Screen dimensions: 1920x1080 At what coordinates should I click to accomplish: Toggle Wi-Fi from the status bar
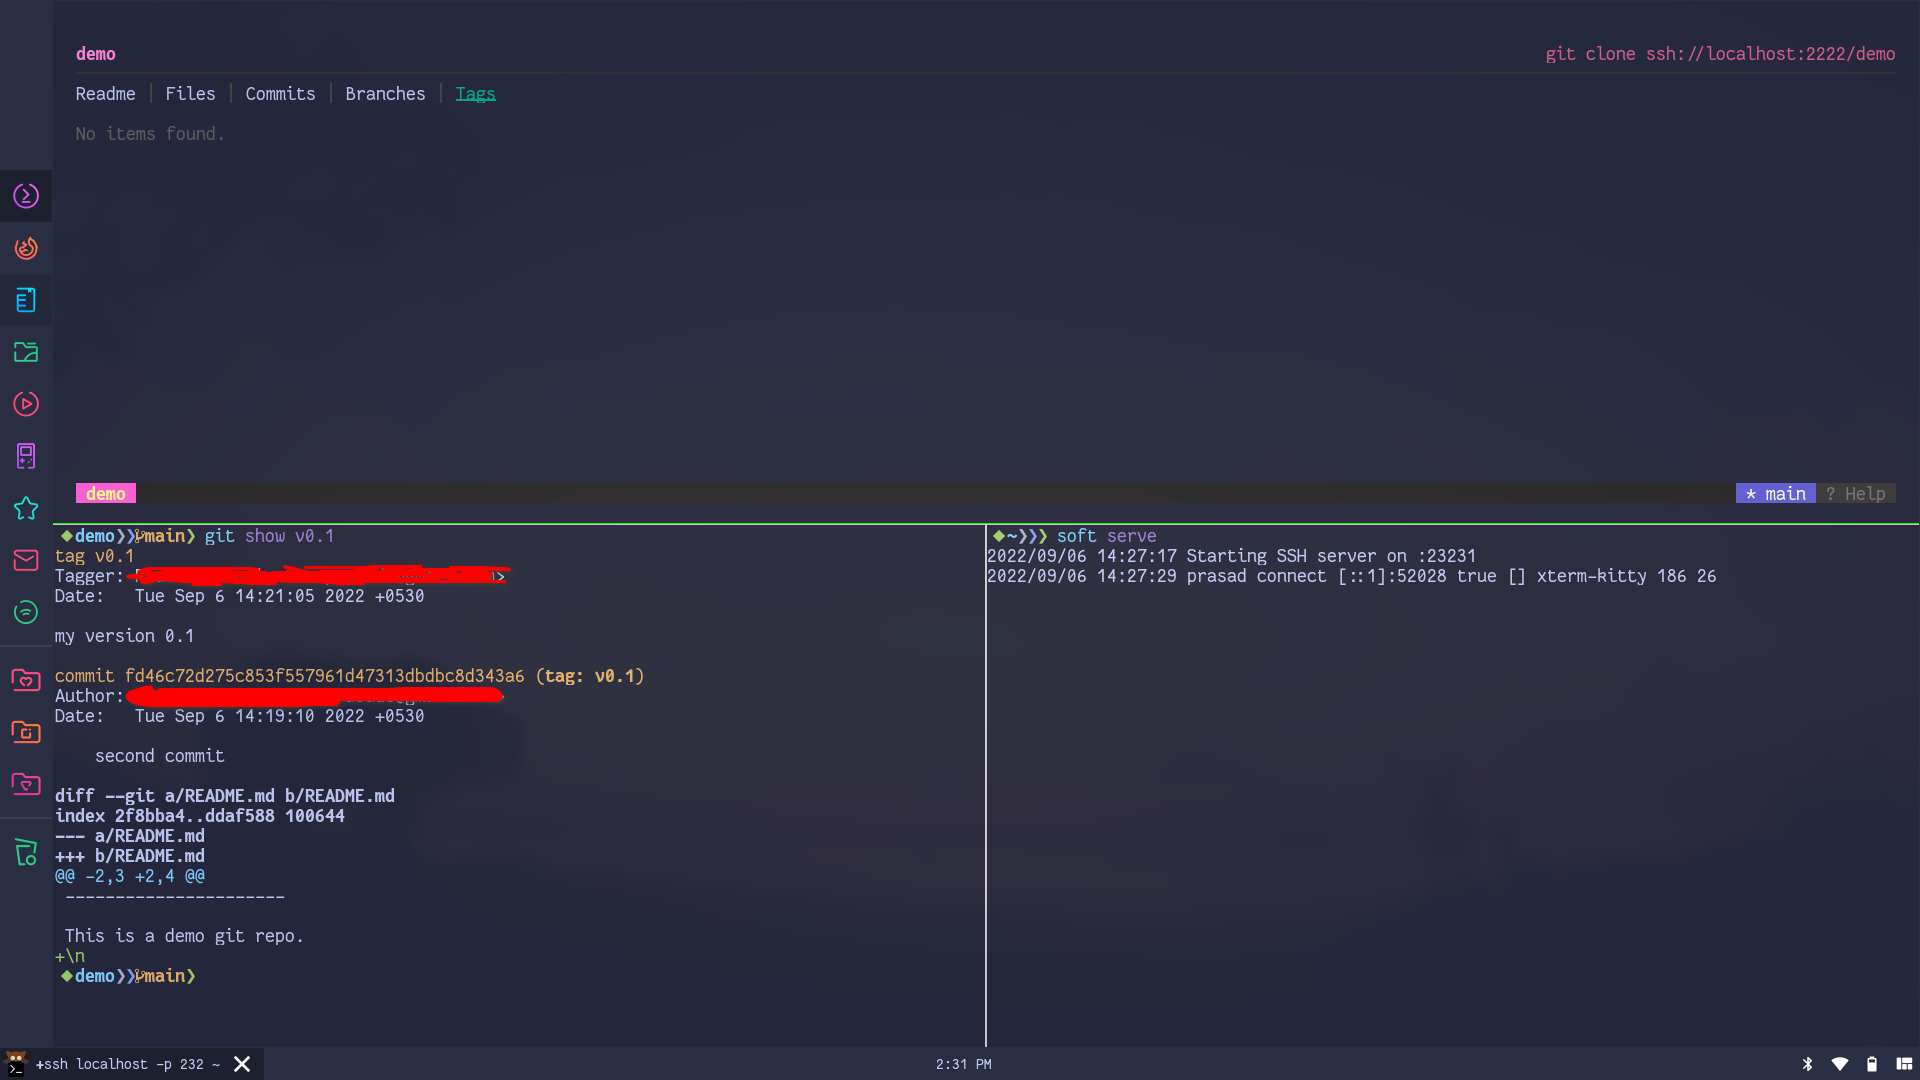coord(1840,1064)
